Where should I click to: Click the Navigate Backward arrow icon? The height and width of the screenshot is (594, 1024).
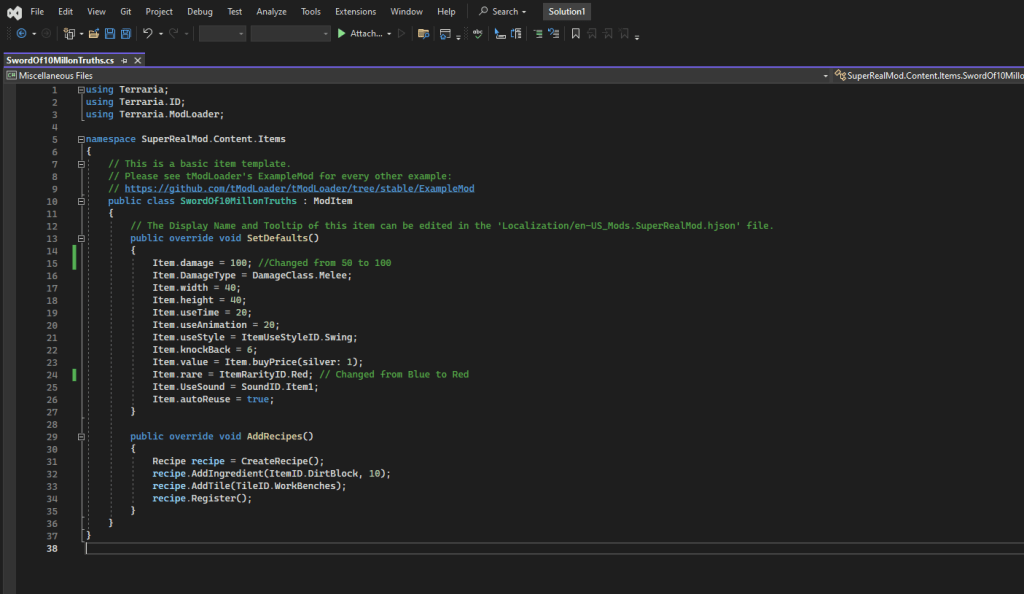(21, 34)
